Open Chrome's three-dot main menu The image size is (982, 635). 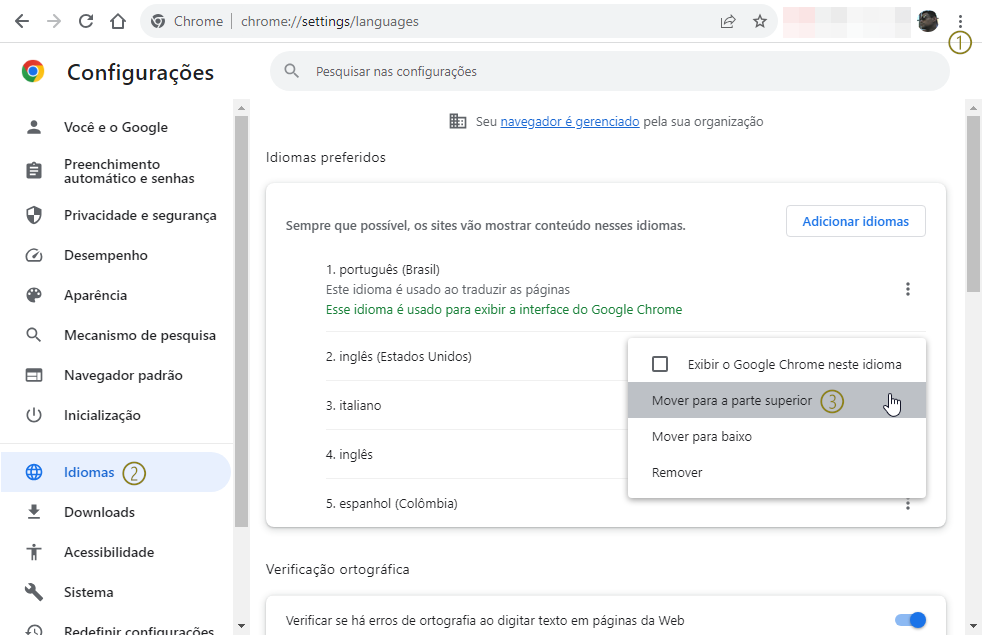[960, 21]
